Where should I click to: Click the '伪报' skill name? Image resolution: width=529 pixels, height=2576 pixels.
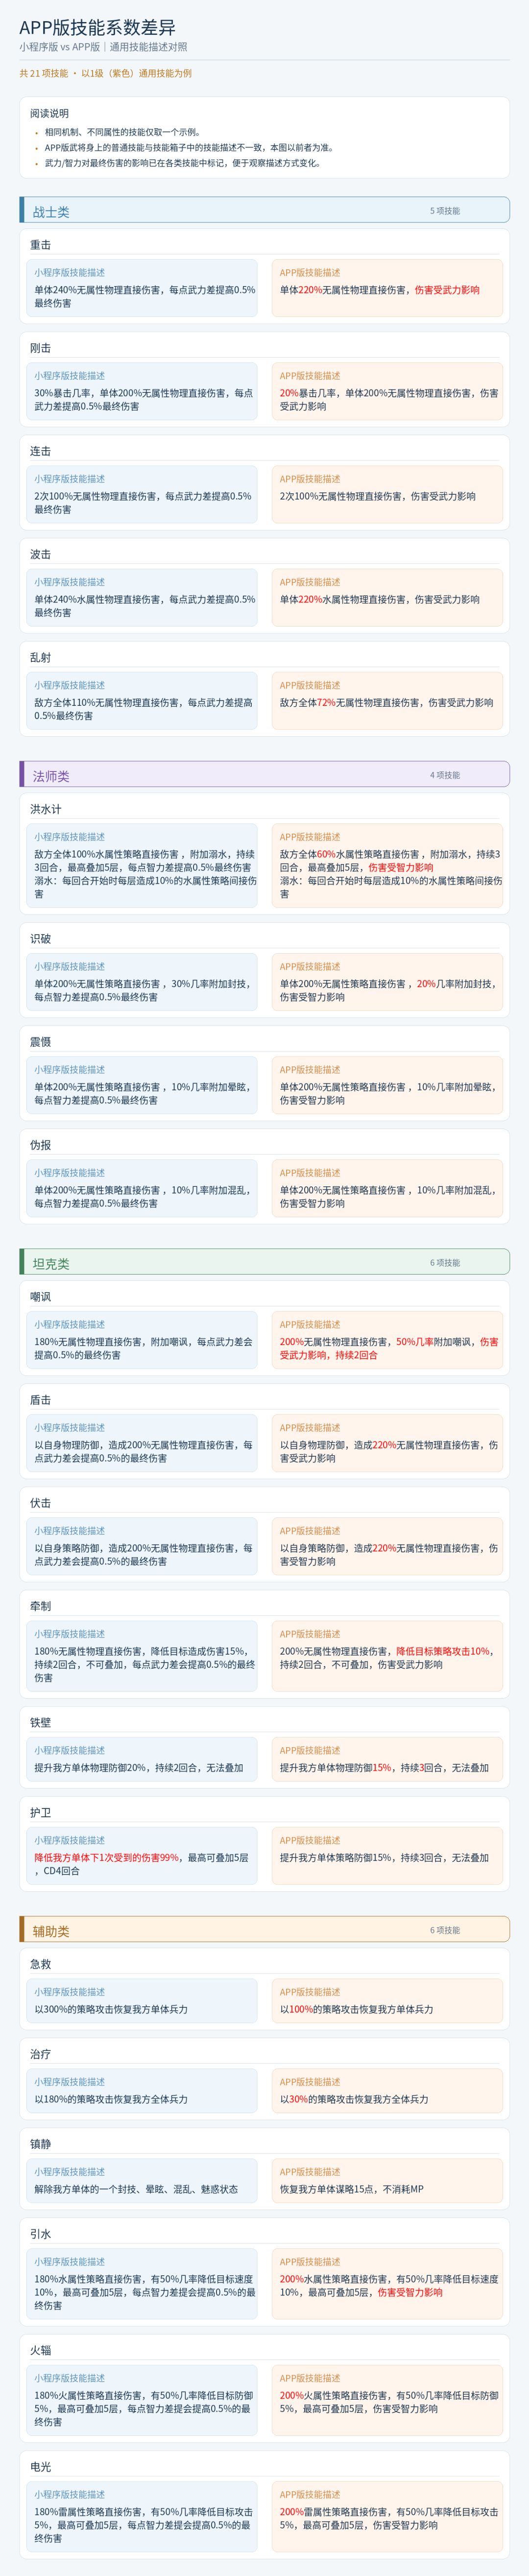coord(40,1145)
